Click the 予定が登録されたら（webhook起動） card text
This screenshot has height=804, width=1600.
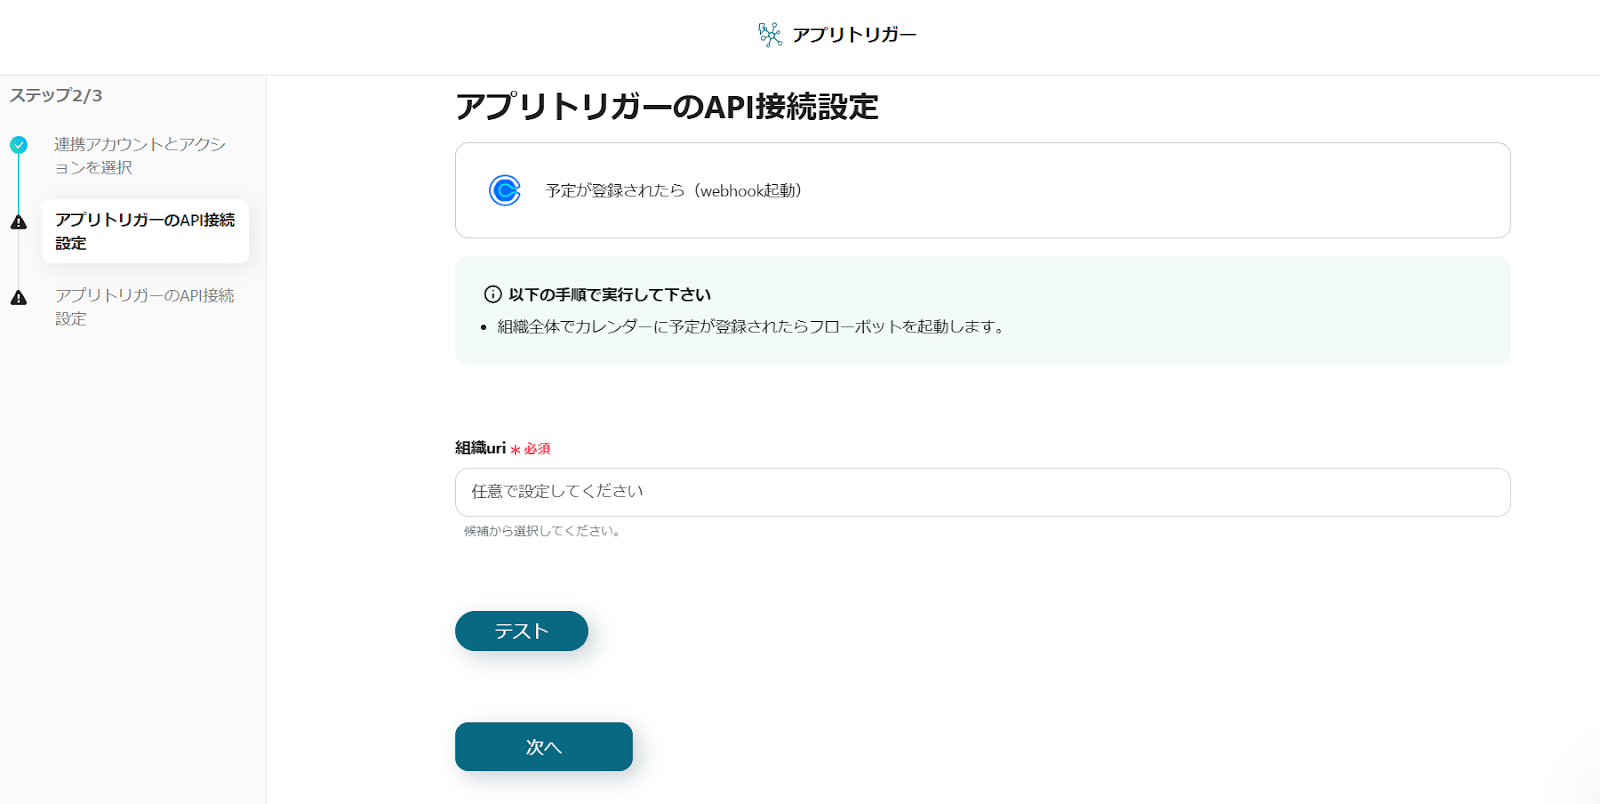(x=673, y=191)
